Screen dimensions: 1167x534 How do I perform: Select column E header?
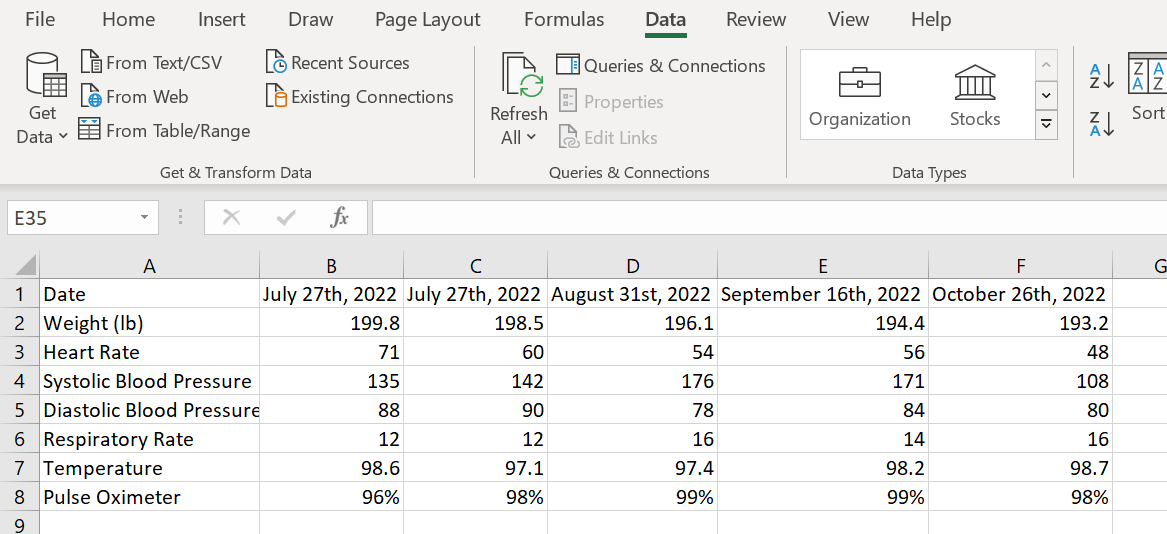823,266
